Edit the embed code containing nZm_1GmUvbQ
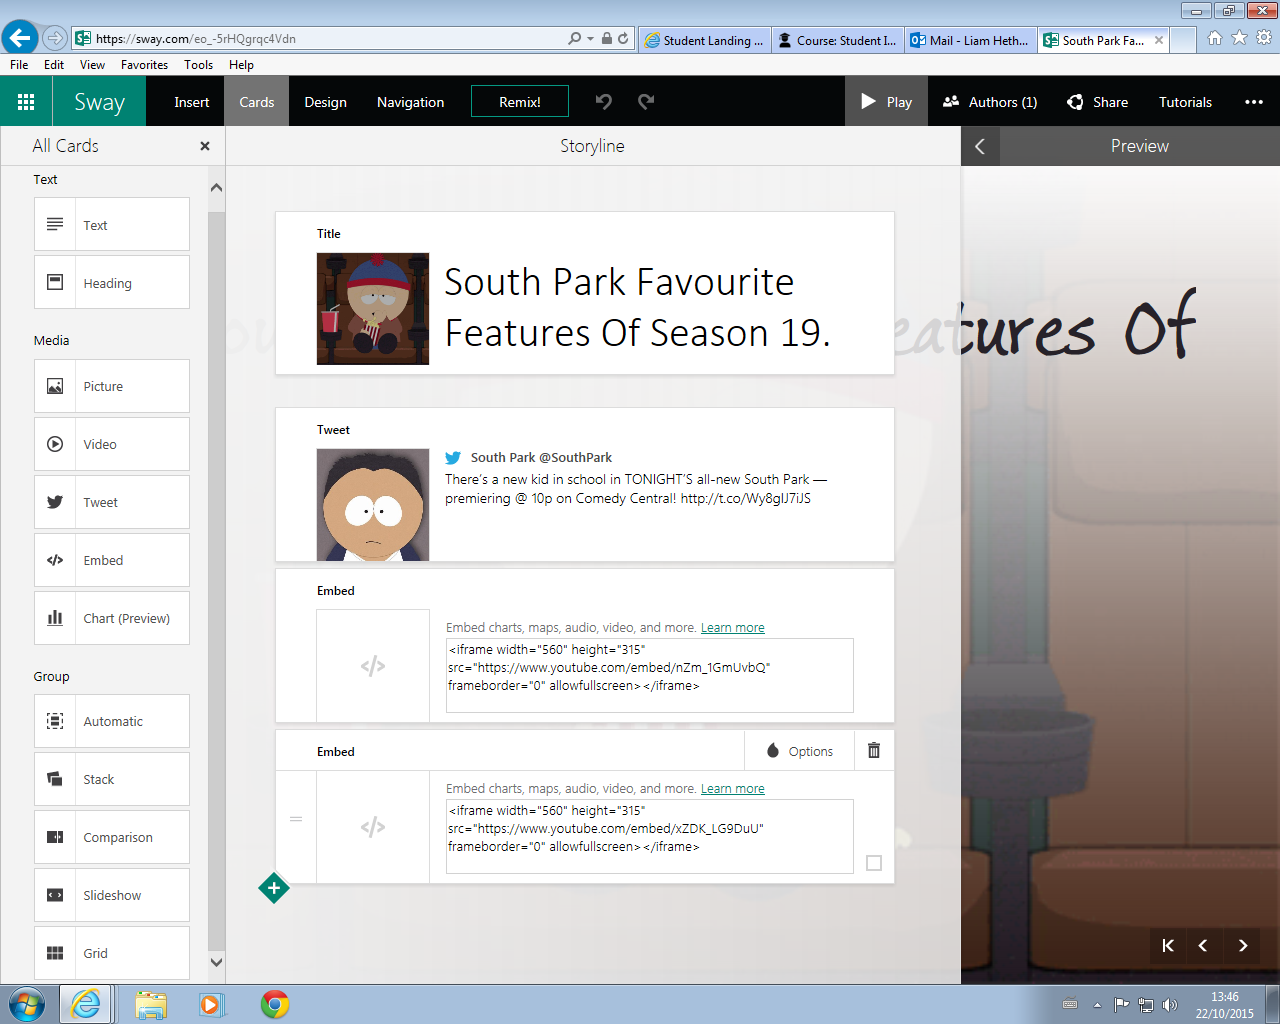Screen dimensions: 1280x1024 650,675
